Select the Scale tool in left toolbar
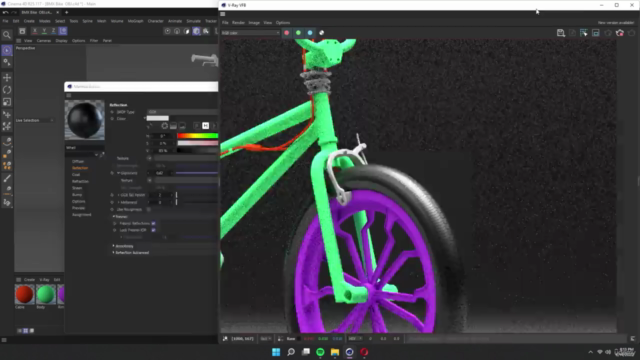 7,102
